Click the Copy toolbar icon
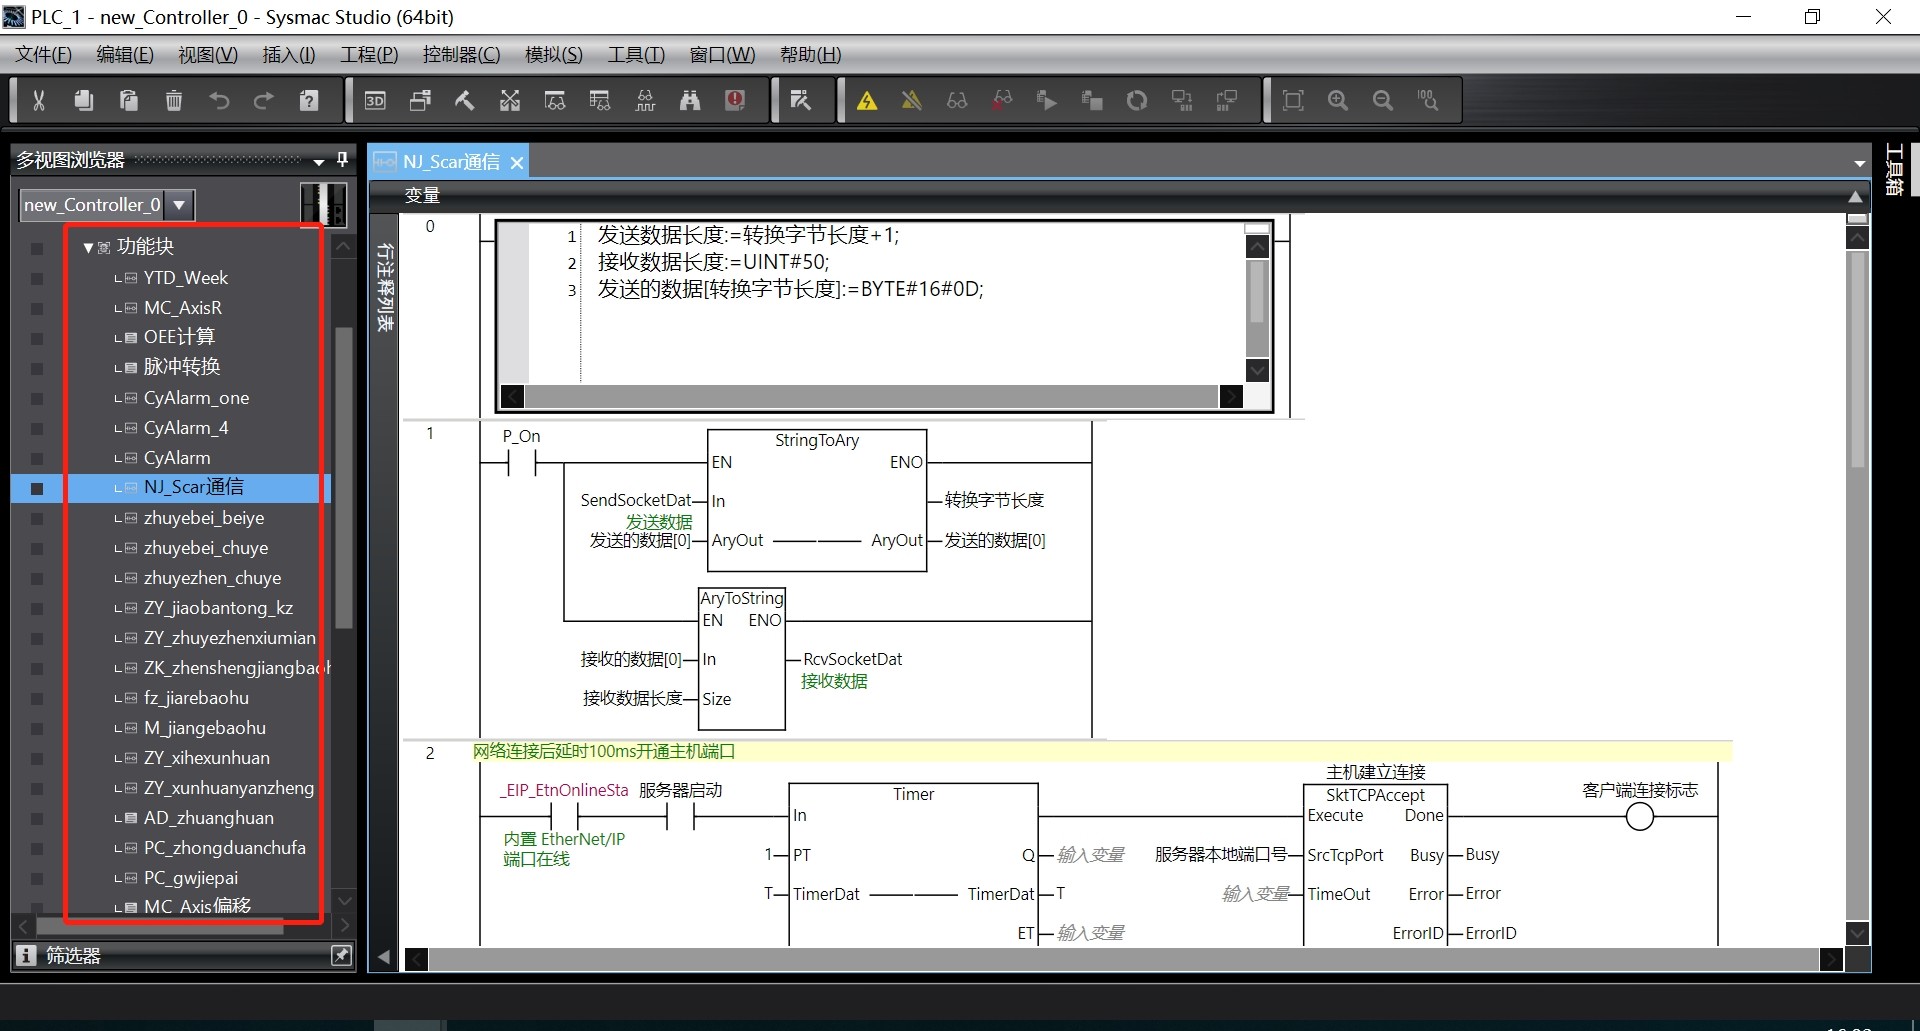Image resolution: width=1920 pixels, height=1031 pixels. [84, 100]
